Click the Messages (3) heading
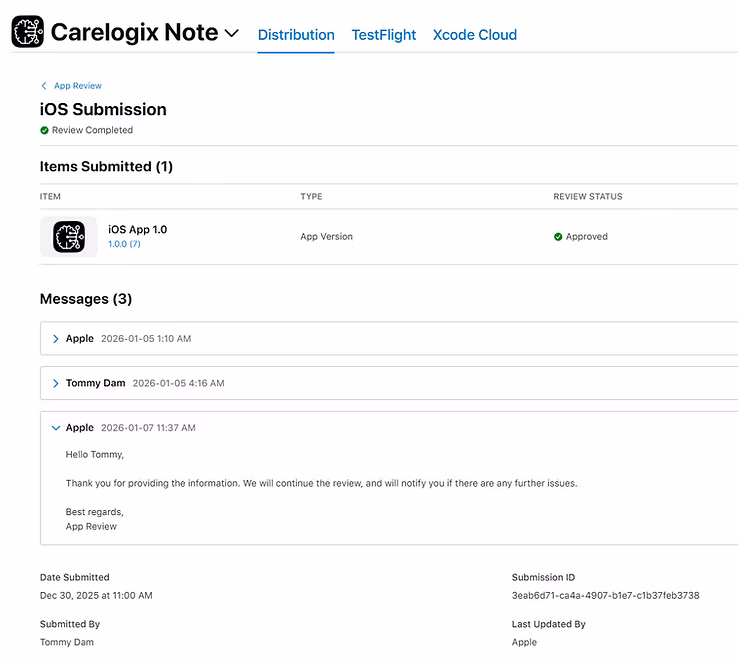738x662 pixels. click(x=86, y=299)
